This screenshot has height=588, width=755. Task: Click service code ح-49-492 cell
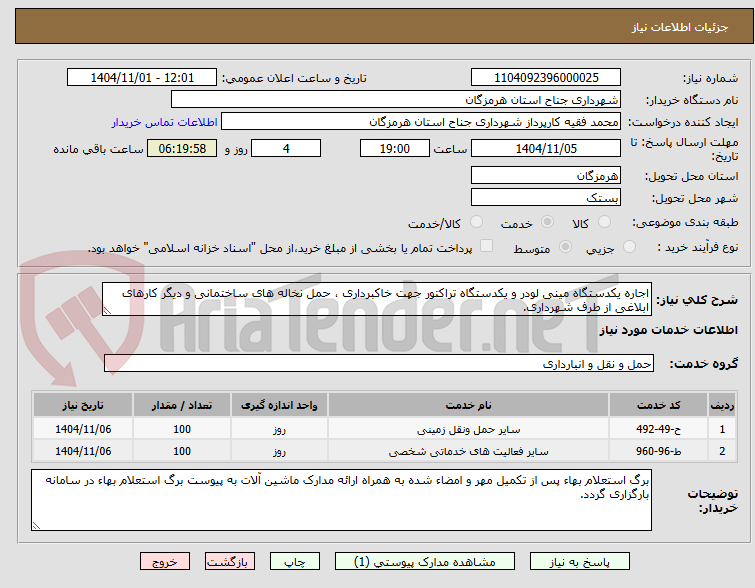[x=658, y=429]
